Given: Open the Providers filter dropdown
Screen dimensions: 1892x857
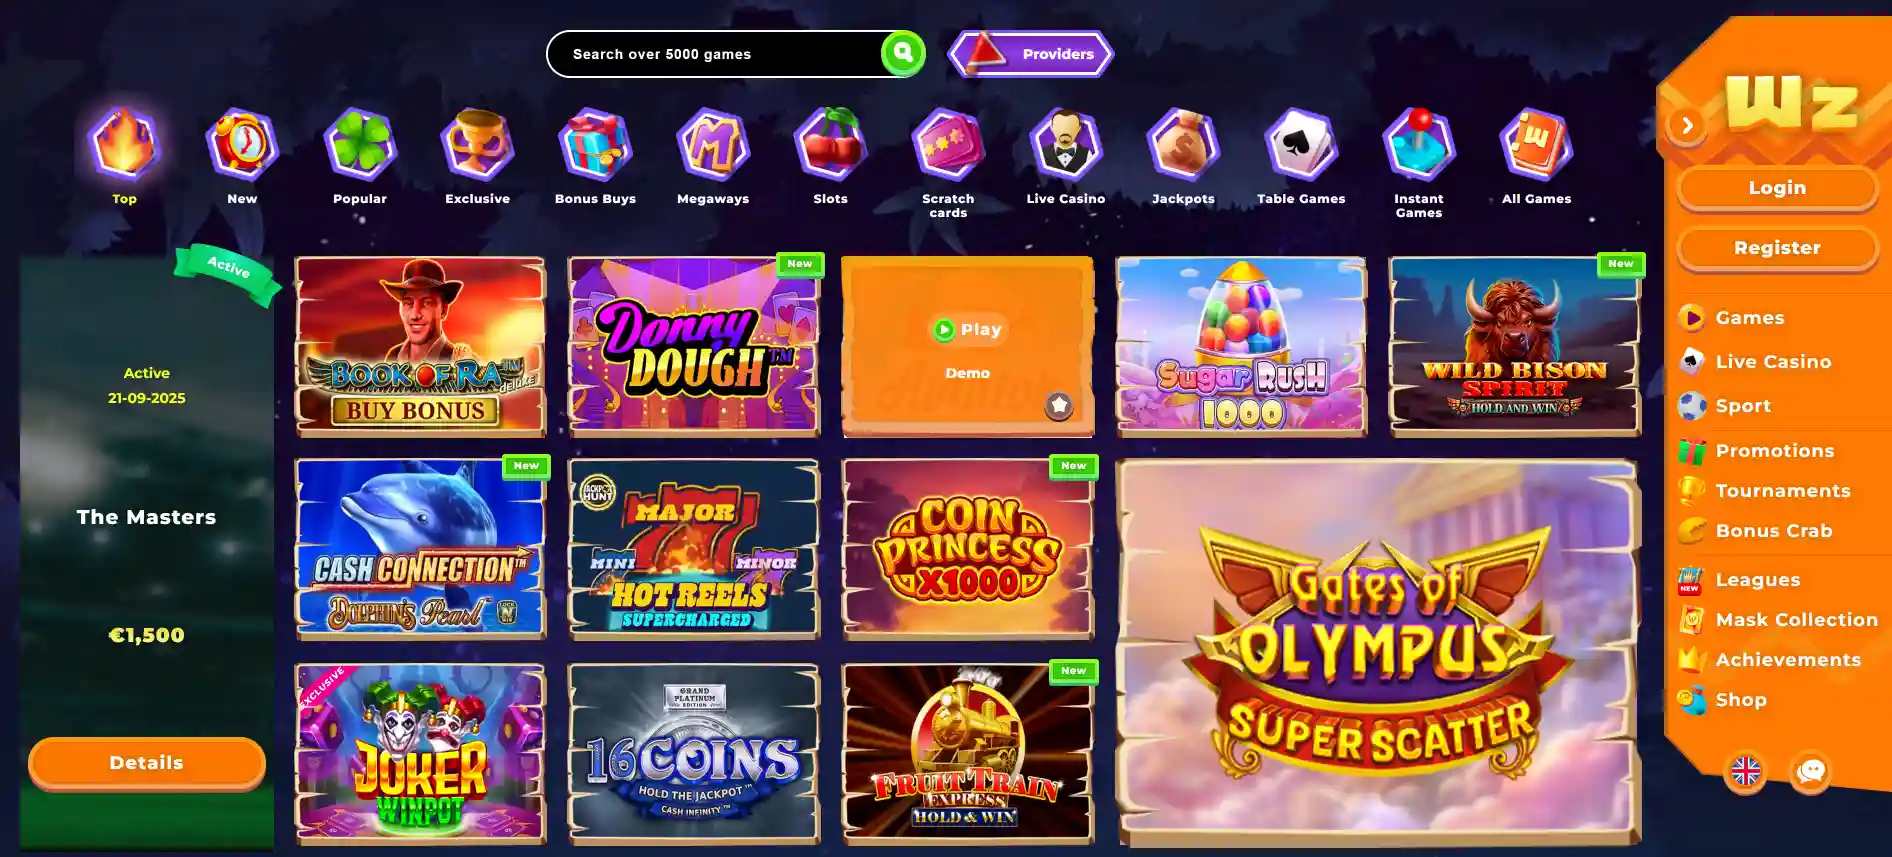Looking at the screenshot, I should [1031, 54].
